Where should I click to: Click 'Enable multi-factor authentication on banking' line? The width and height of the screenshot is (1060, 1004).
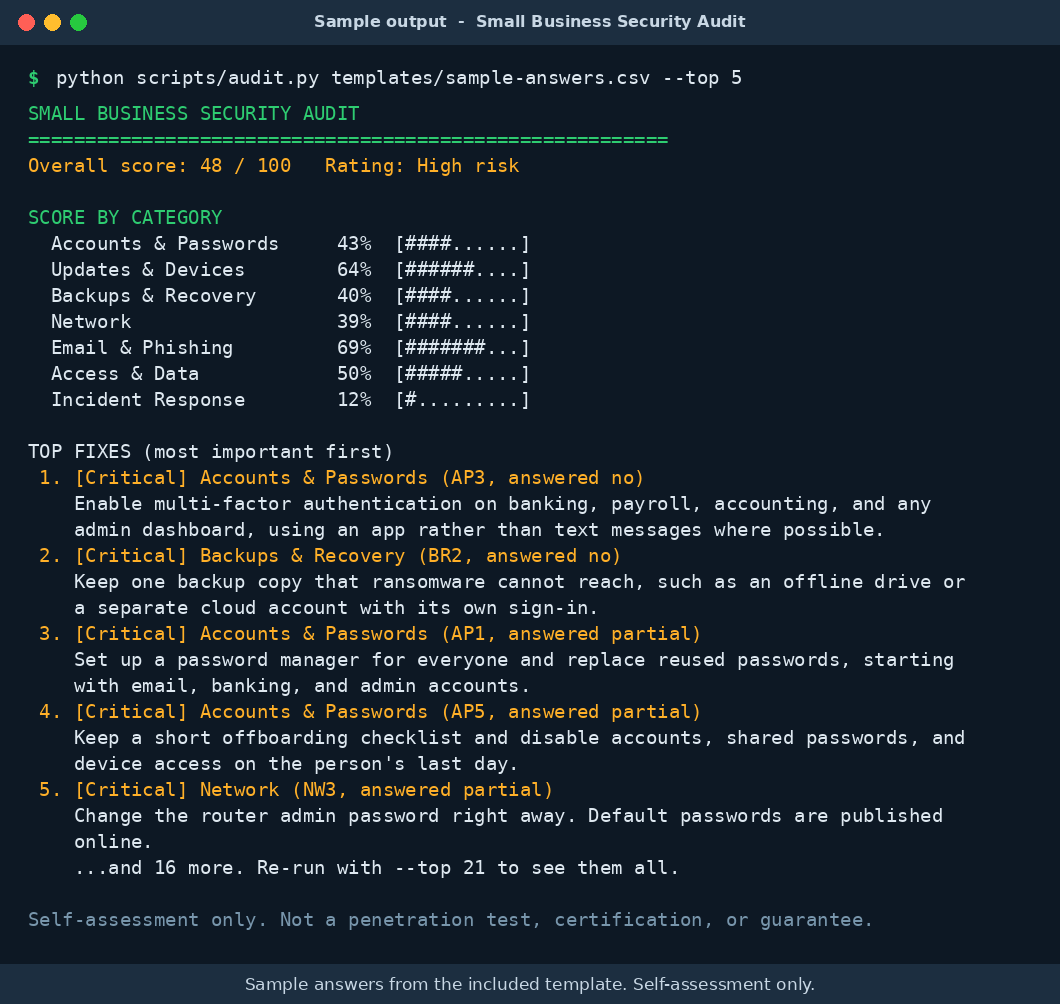coord(502,504)
